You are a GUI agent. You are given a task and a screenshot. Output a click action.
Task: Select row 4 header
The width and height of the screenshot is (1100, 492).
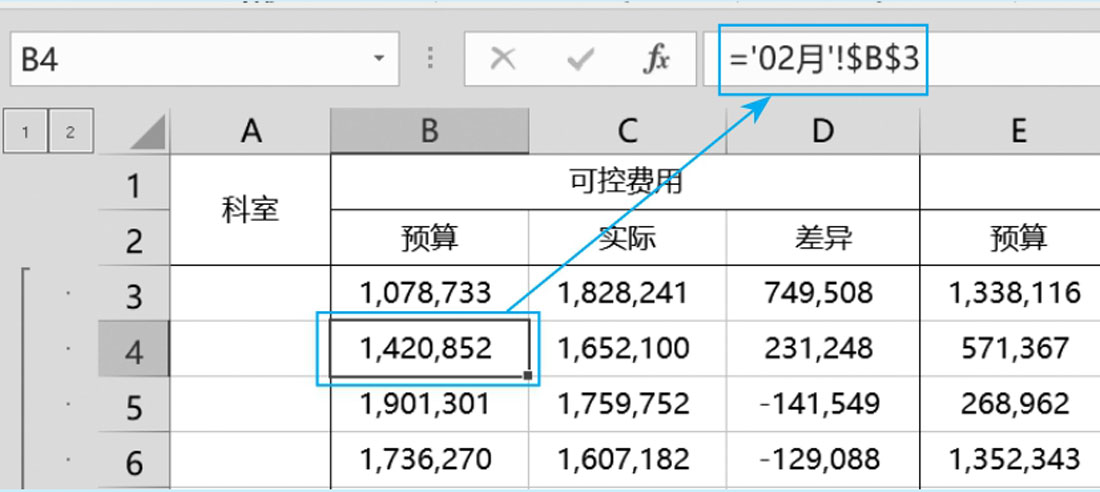pos(134,350)
